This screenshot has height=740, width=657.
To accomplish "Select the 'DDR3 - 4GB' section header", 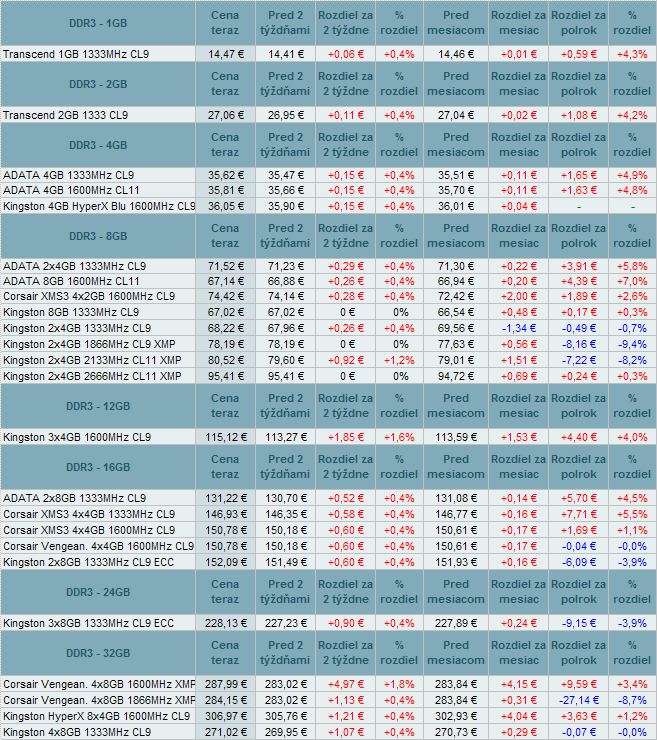I will click(98, 145).
